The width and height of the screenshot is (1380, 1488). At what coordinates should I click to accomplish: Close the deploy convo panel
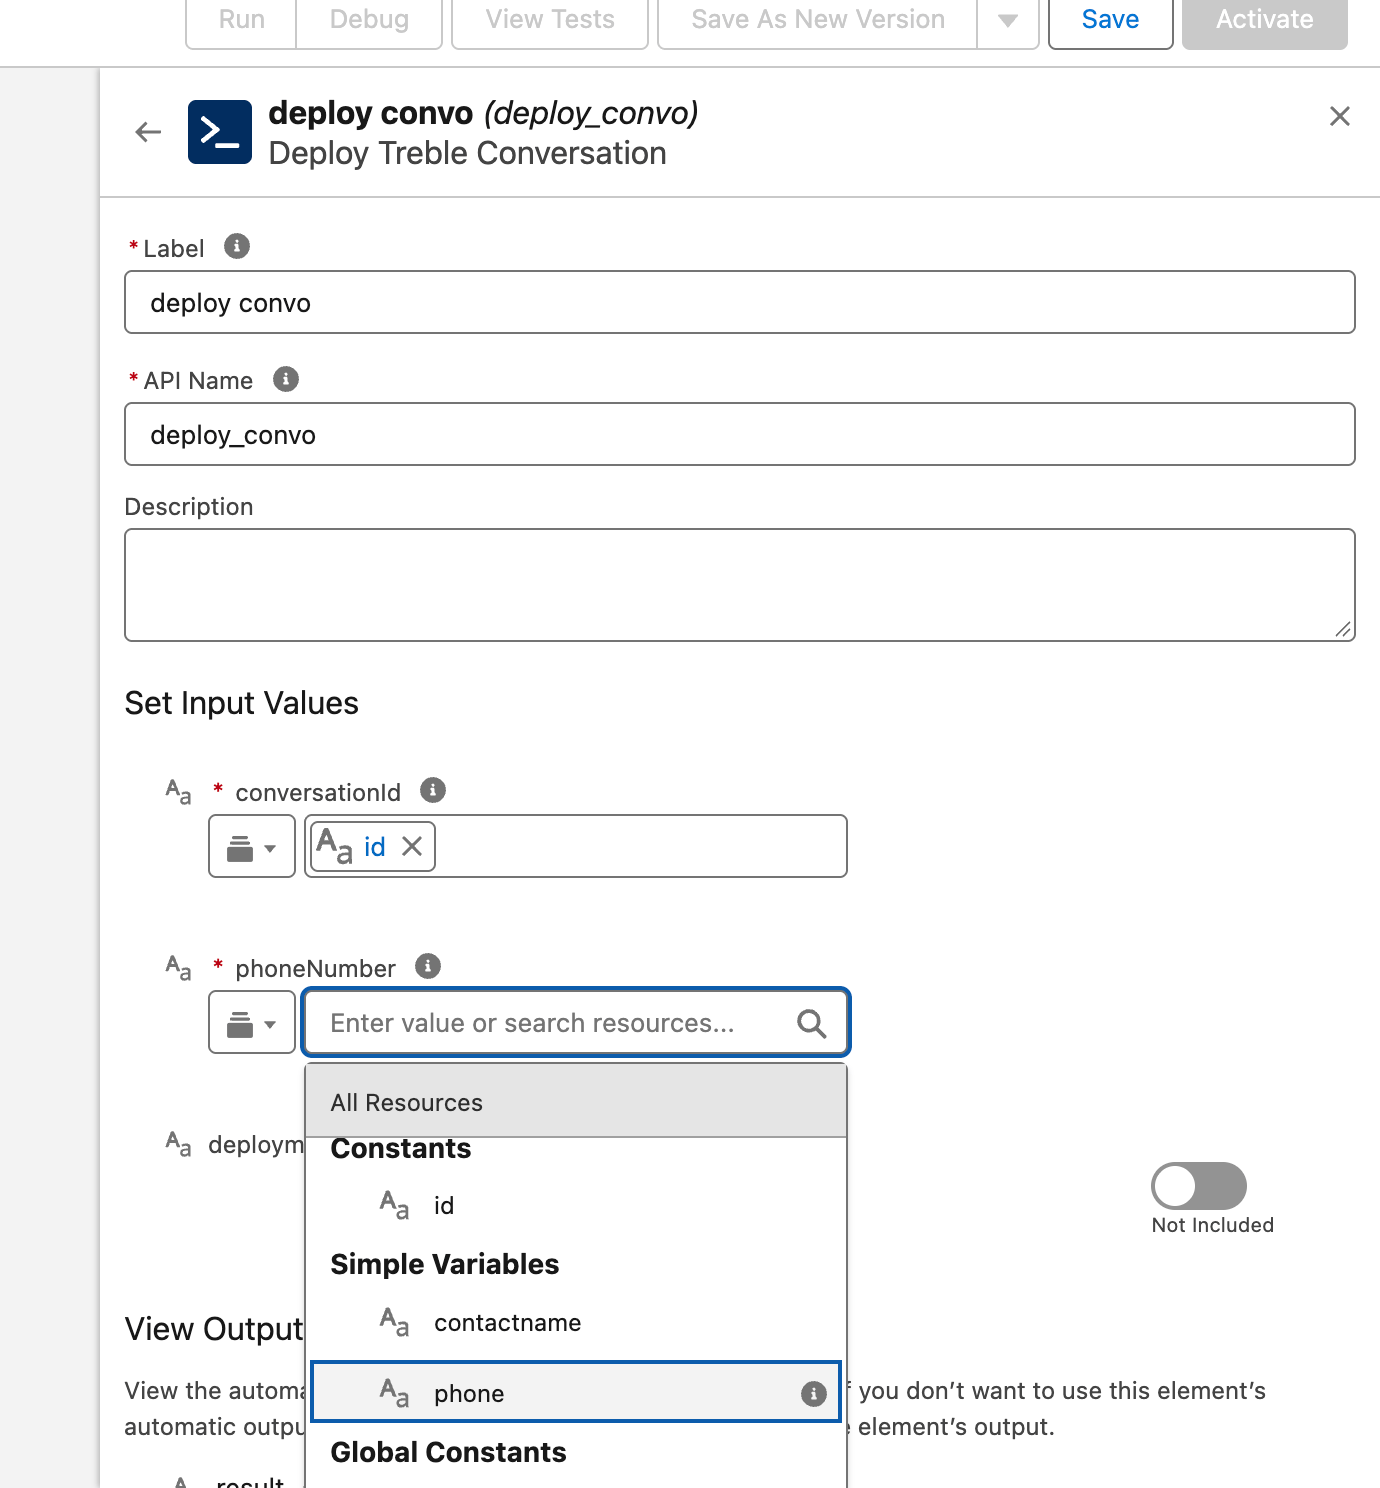[x=1340, y=116]
